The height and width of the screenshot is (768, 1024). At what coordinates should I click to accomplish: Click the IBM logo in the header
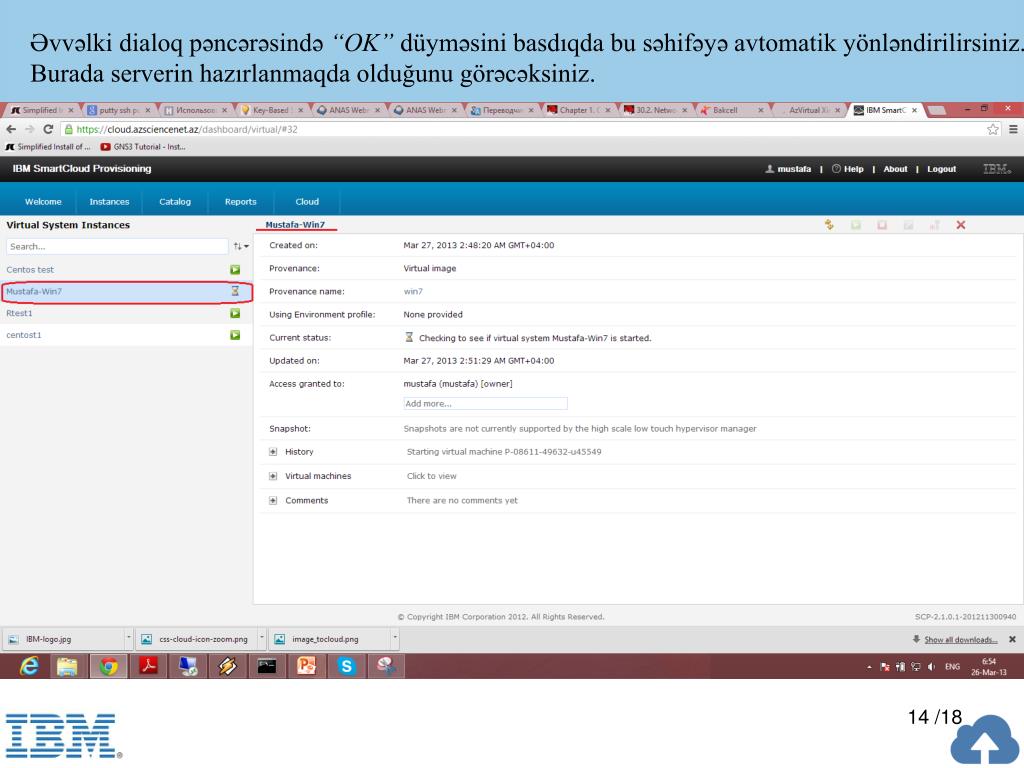coord(997,169)
